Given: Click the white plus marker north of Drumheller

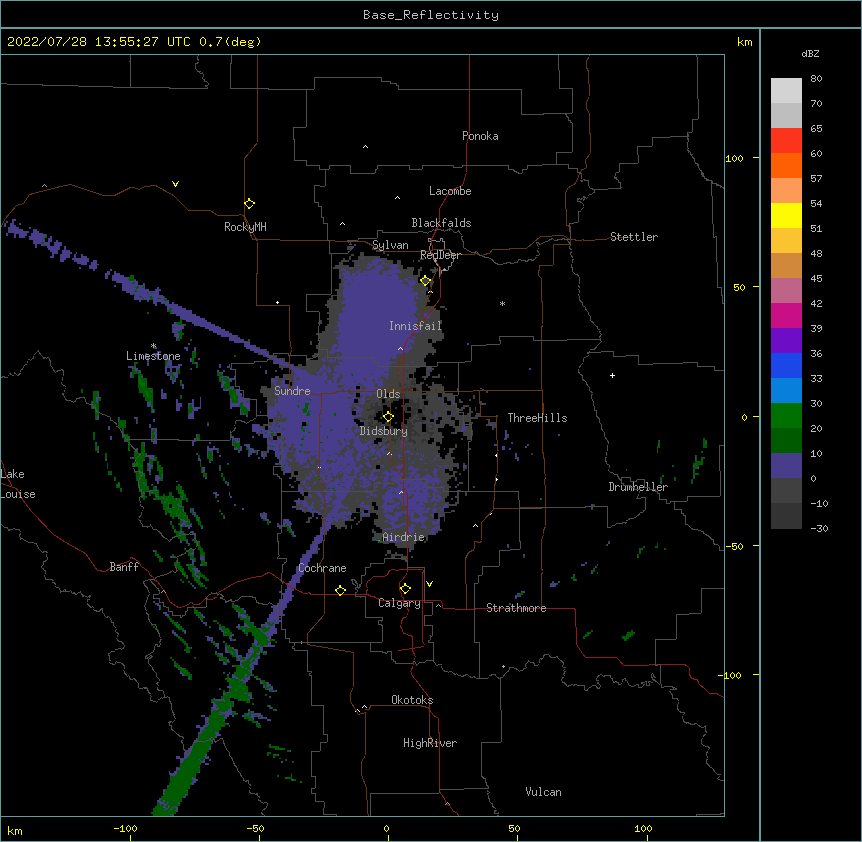Looking at the screenshot, I should point(612,375).
